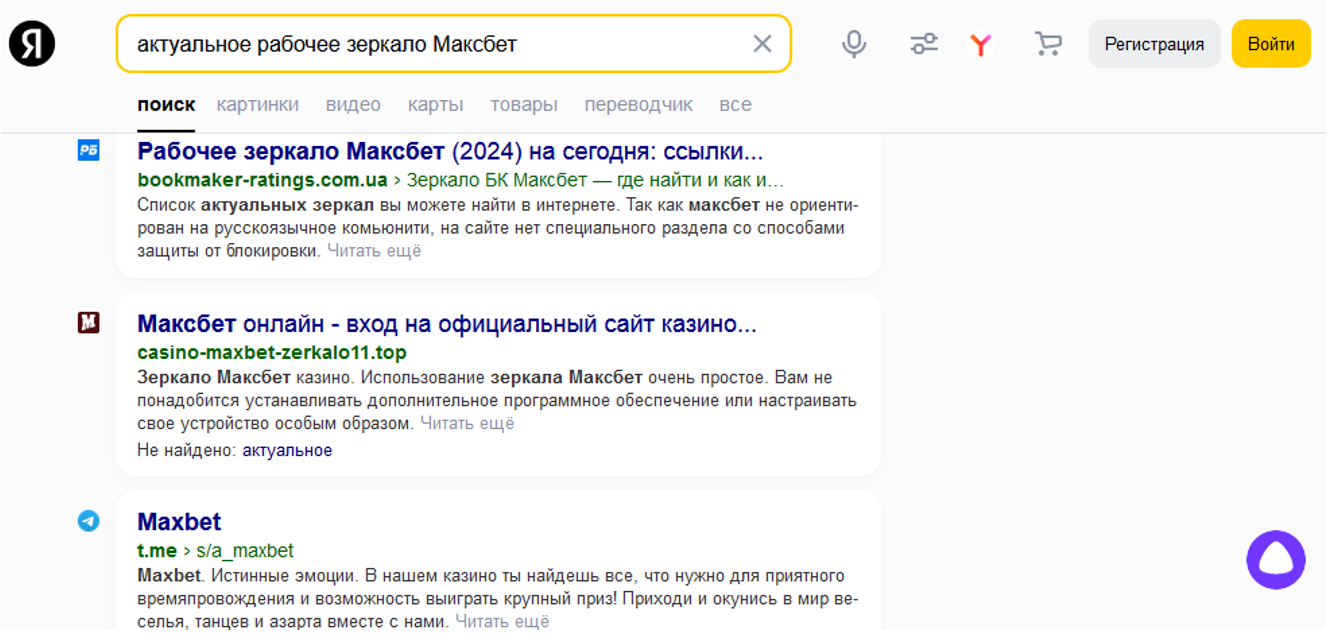The height and width of the screenshot is (633, 1328).
Task: Open the shopping cart icon
Action: (x=1048, y=44)
